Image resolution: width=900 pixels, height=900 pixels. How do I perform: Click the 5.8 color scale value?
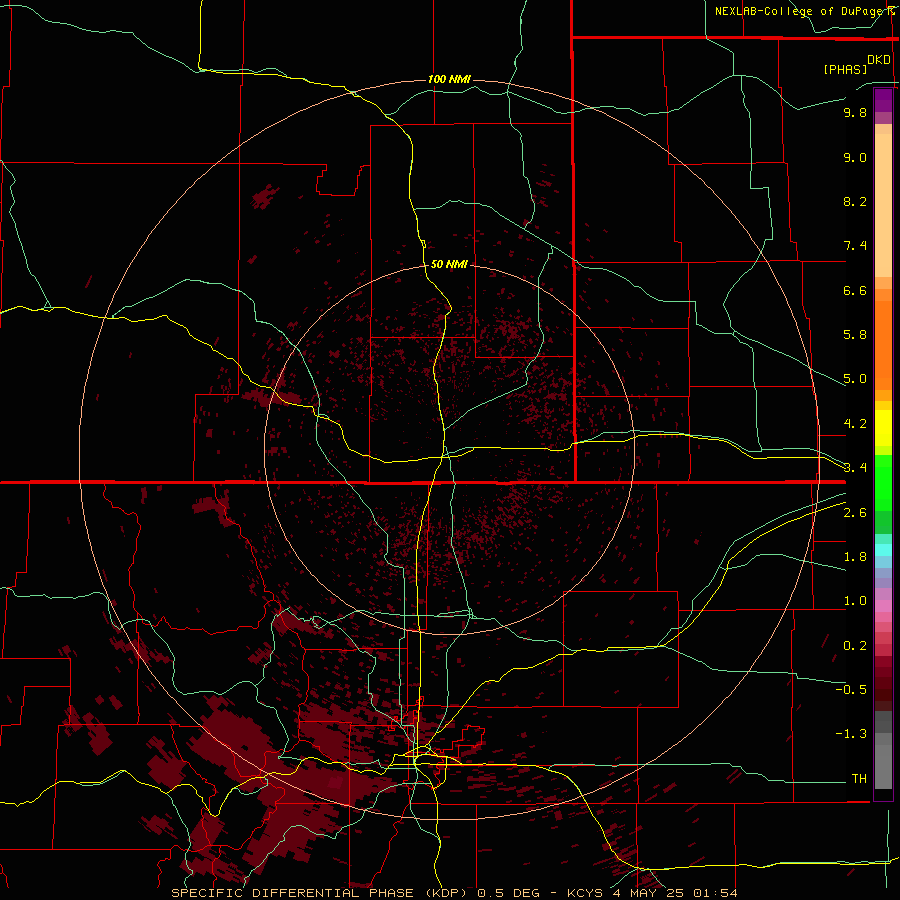point(855,335)
